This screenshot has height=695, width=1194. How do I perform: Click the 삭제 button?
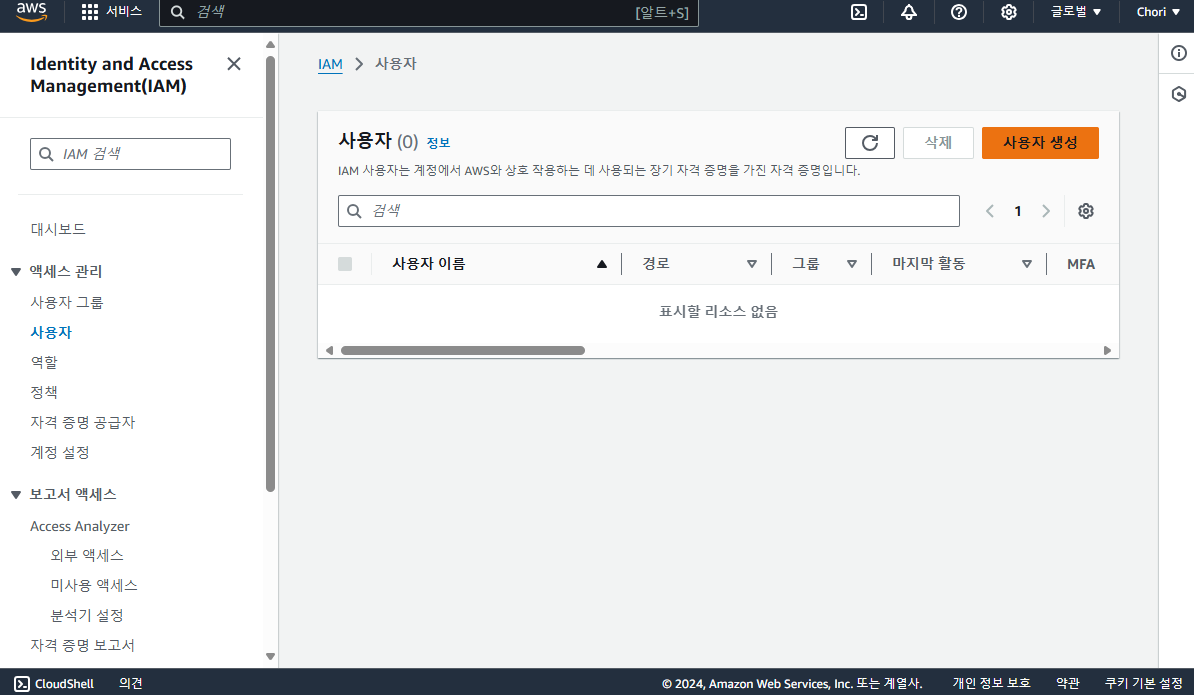pyautogui.click(x=938, y=143)
